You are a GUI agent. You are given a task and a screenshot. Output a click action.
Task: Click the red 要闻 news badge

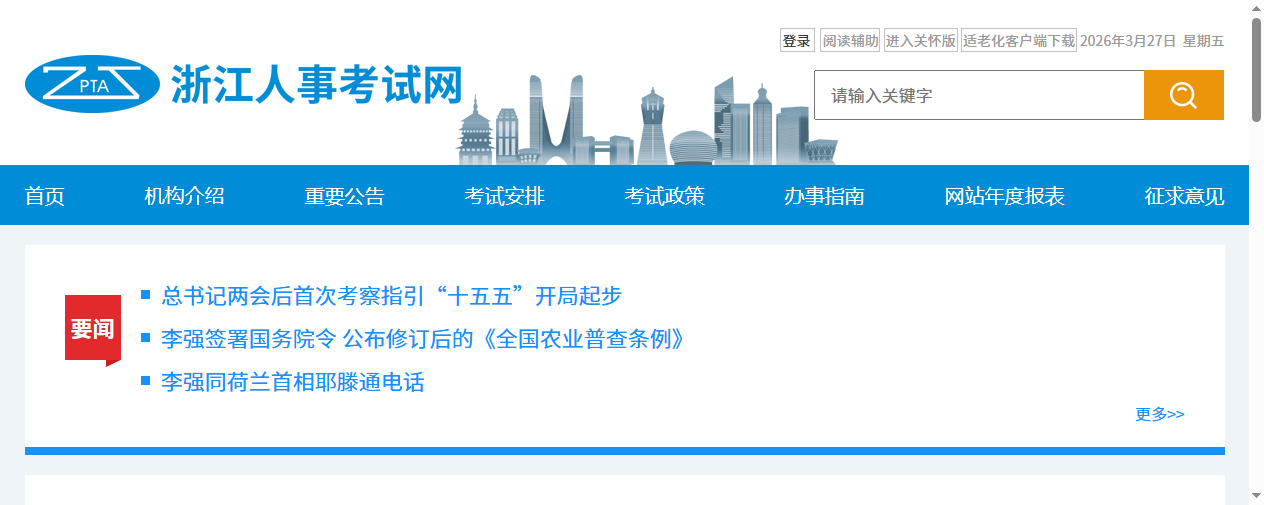92,329
